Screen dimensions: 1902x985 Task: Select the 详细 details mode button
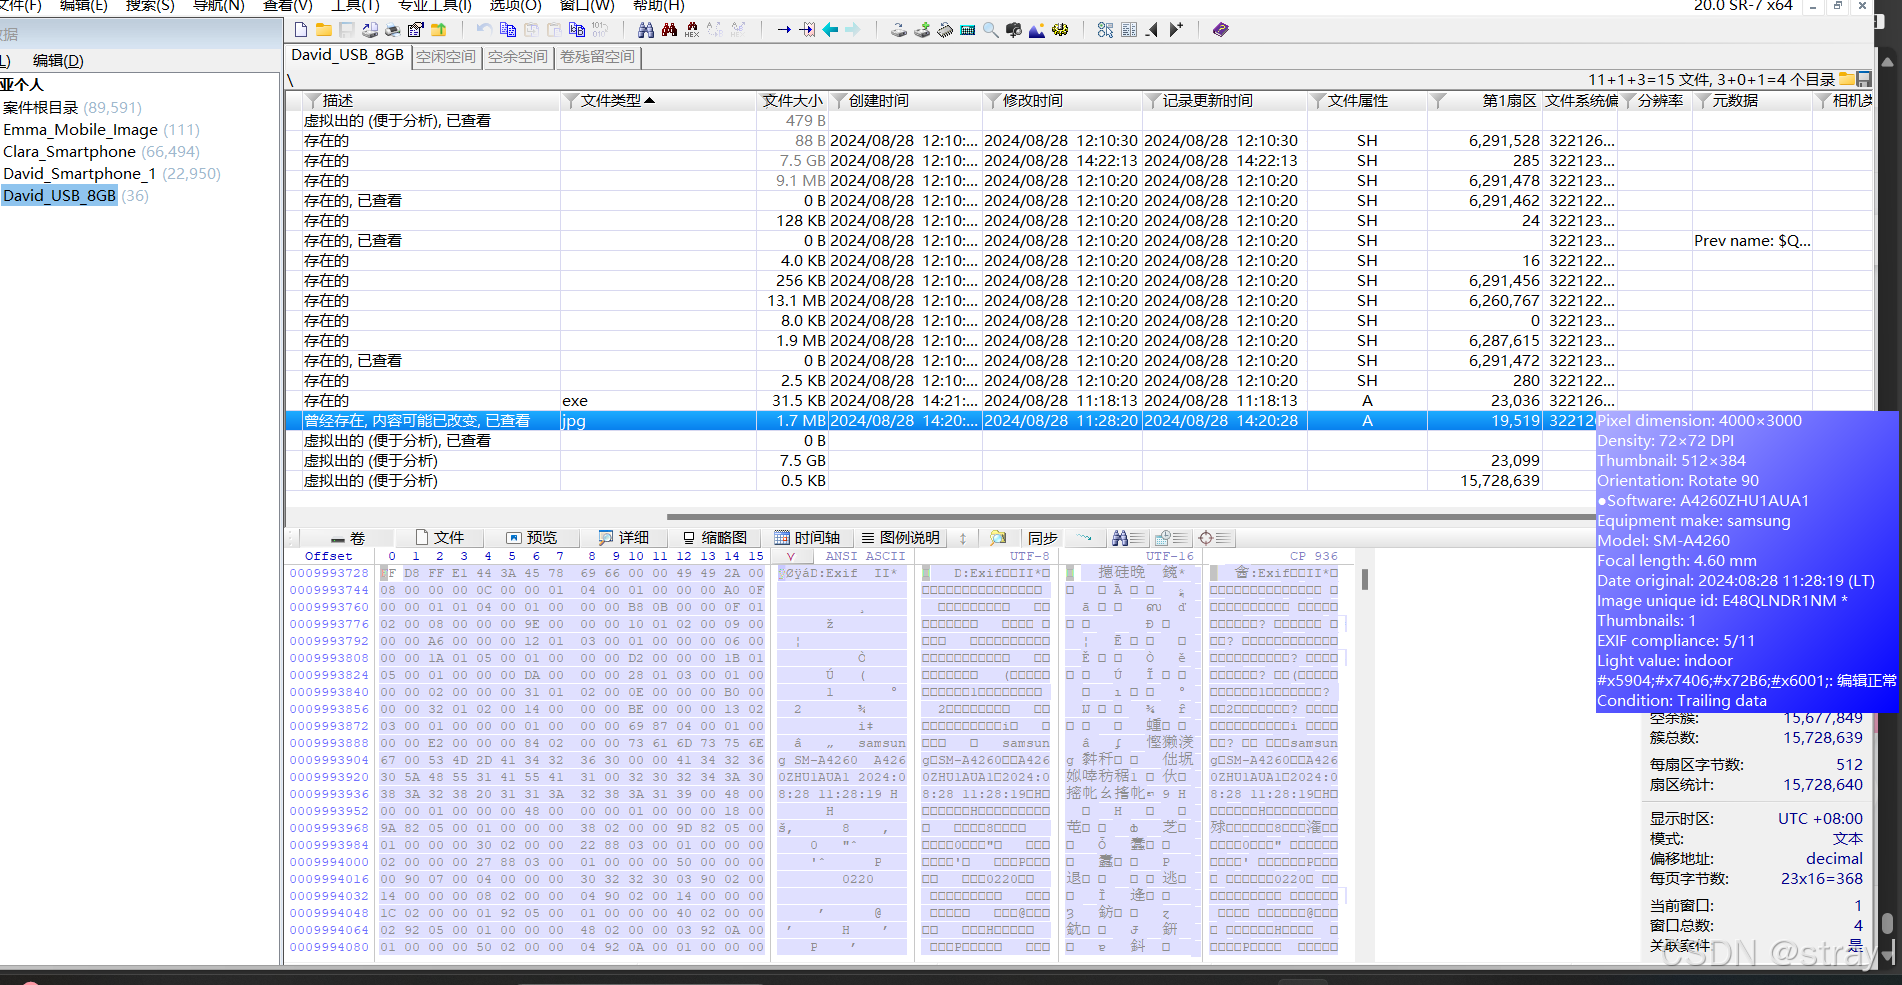tap(624, 538)
